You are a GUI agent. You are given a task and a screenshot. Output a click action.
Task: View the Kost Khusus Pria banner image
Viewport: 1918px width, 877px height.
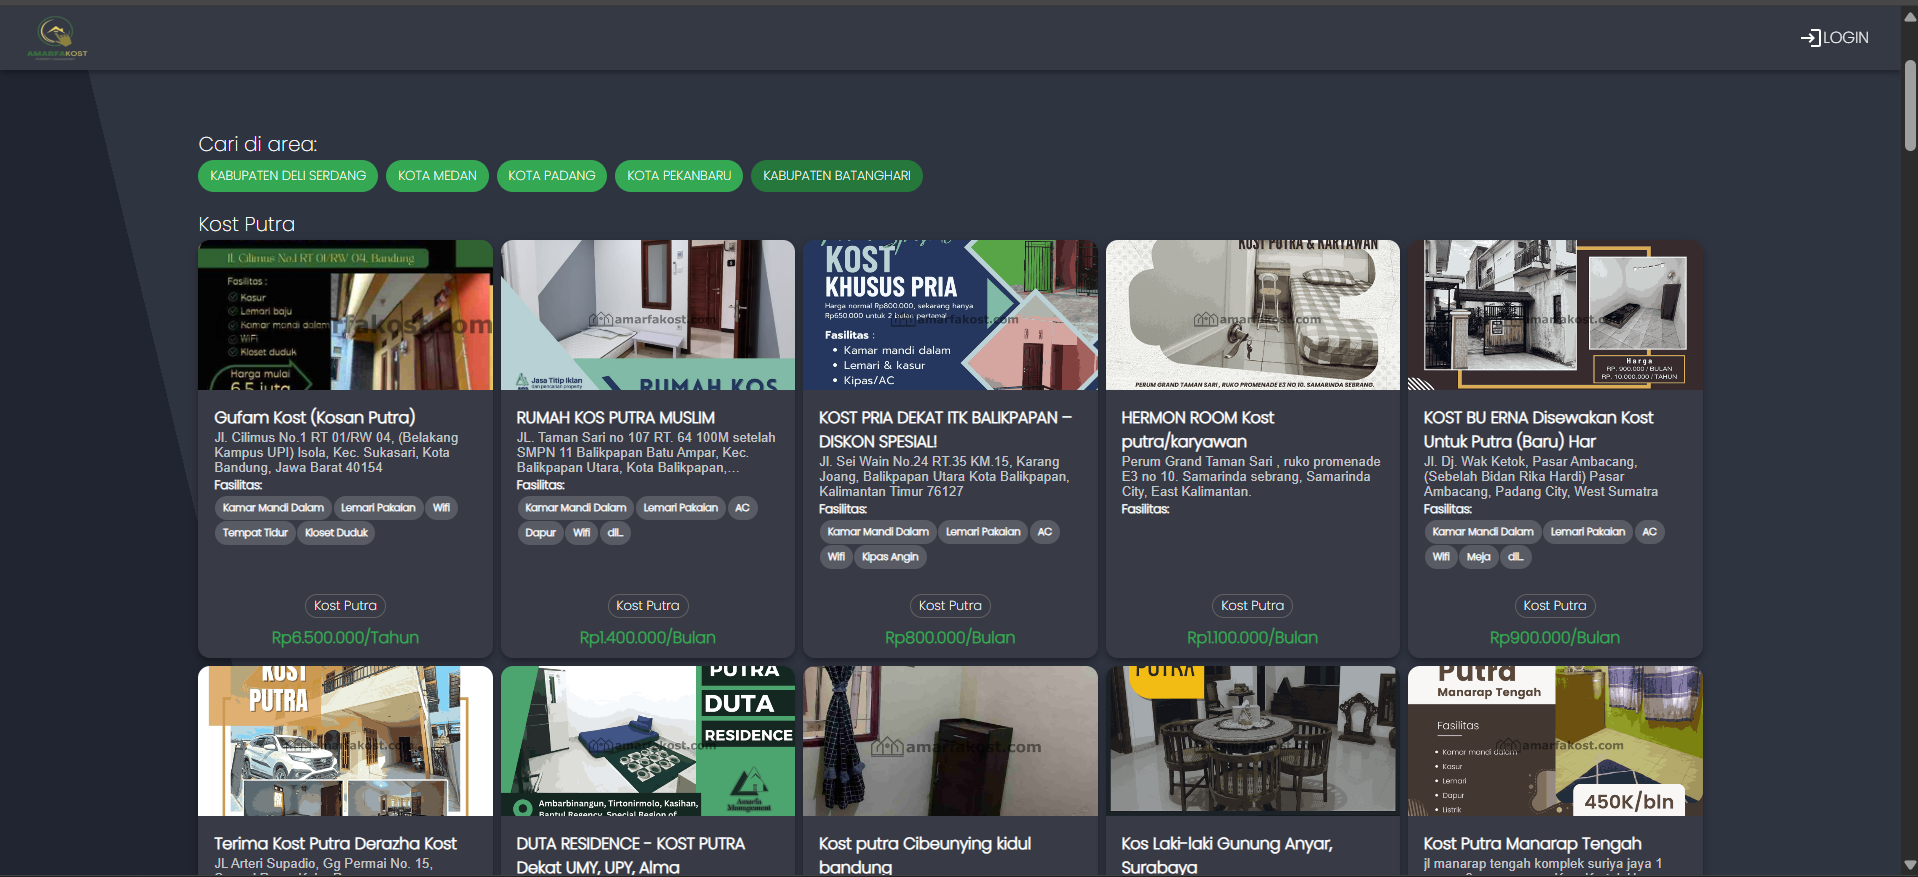[x=949, y=315]
